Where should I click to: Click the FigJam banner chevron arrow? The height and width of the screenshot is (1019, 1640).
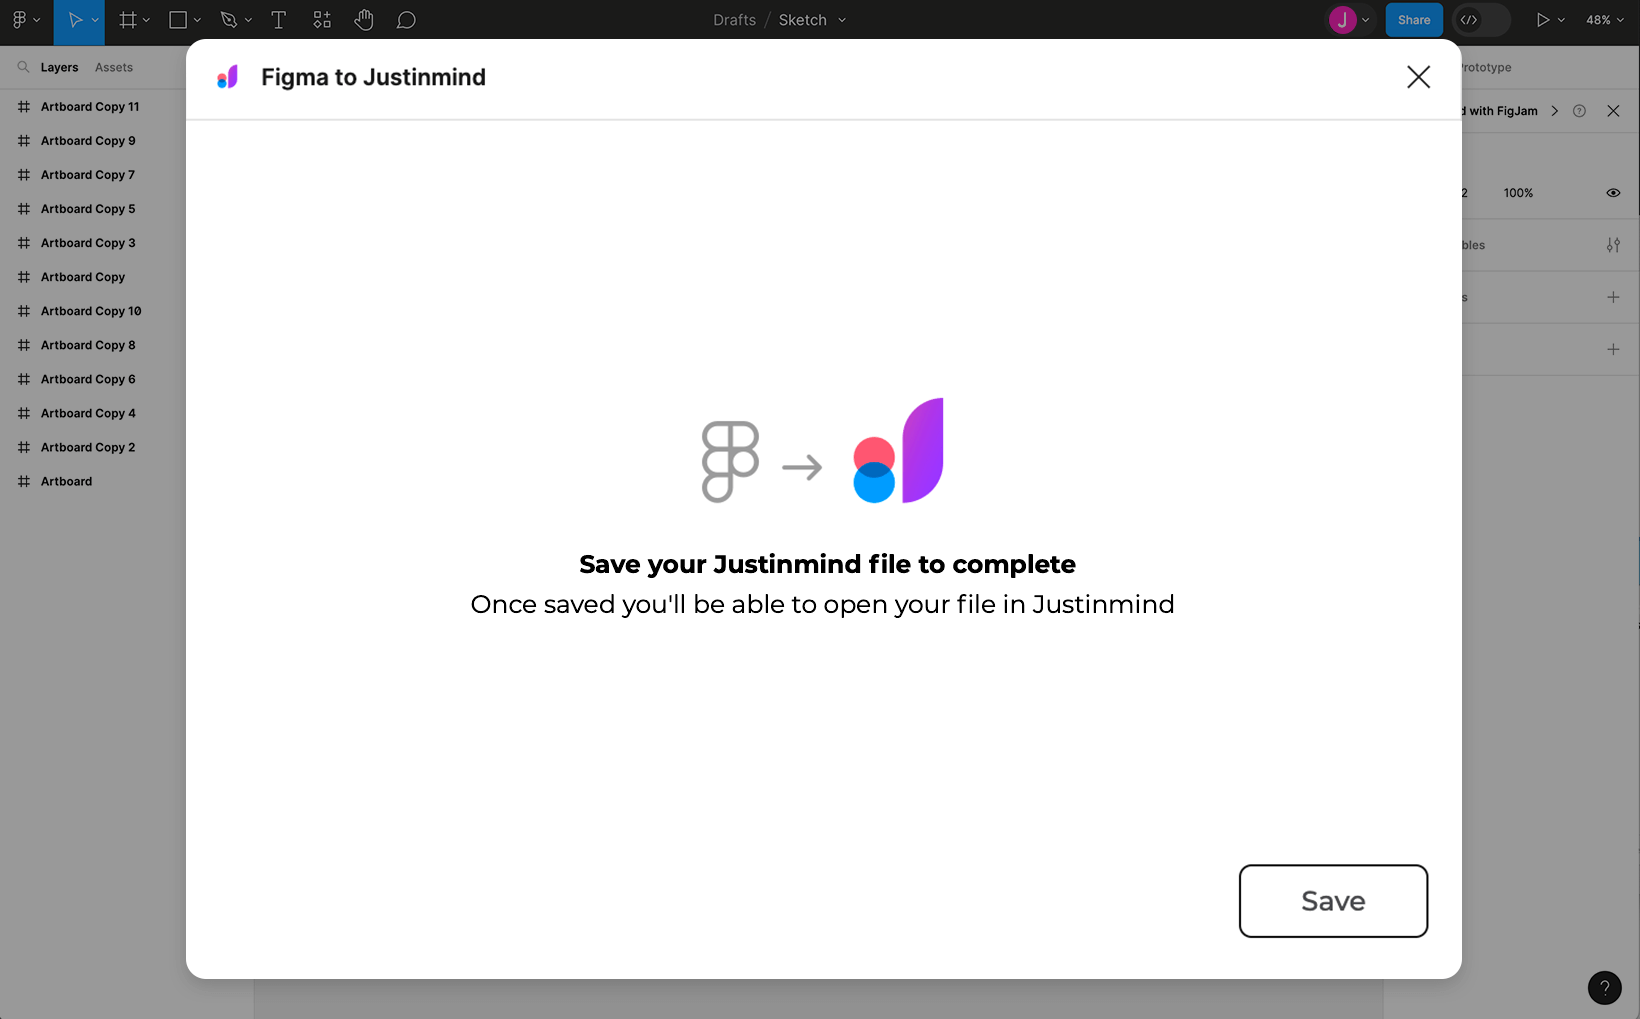[1555, 111]
